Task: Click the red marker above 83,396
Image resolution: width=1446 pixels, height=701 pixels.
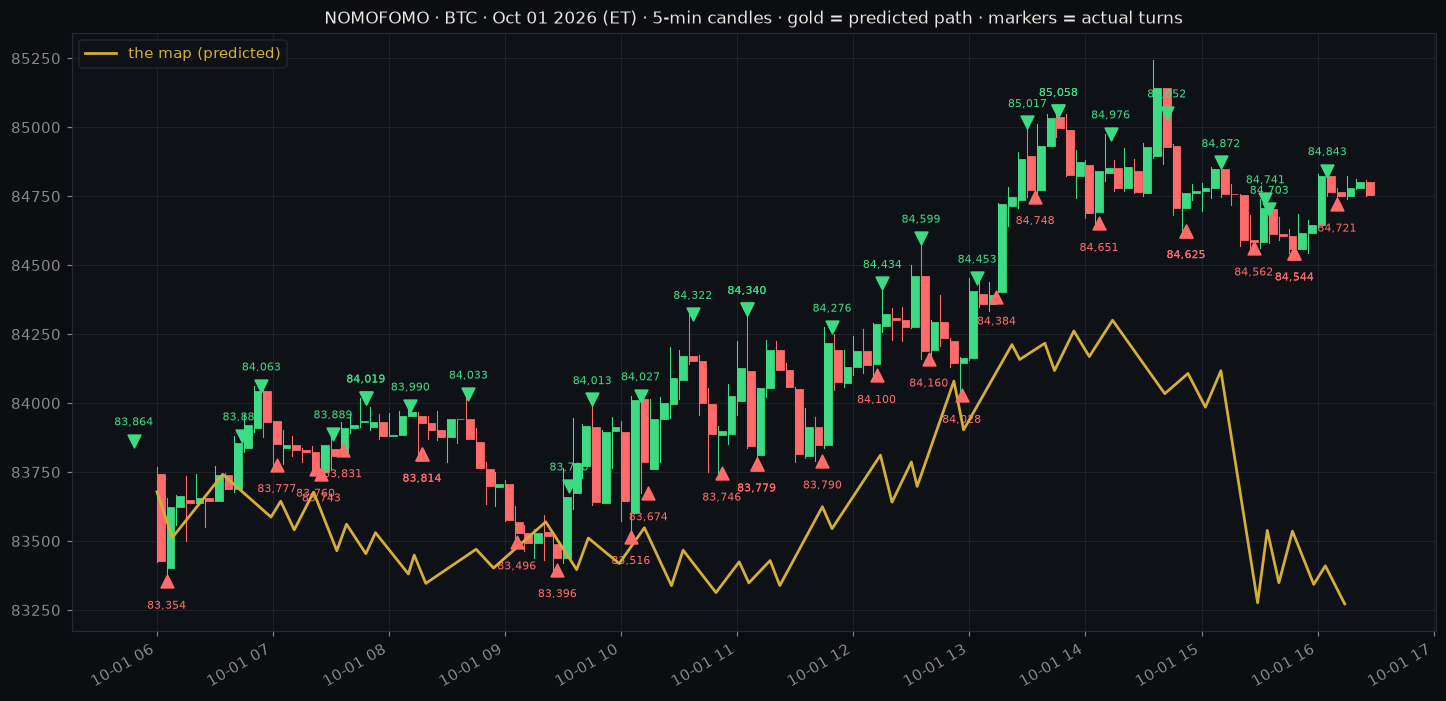Action: pyautogui.click(x=557, y=570)
